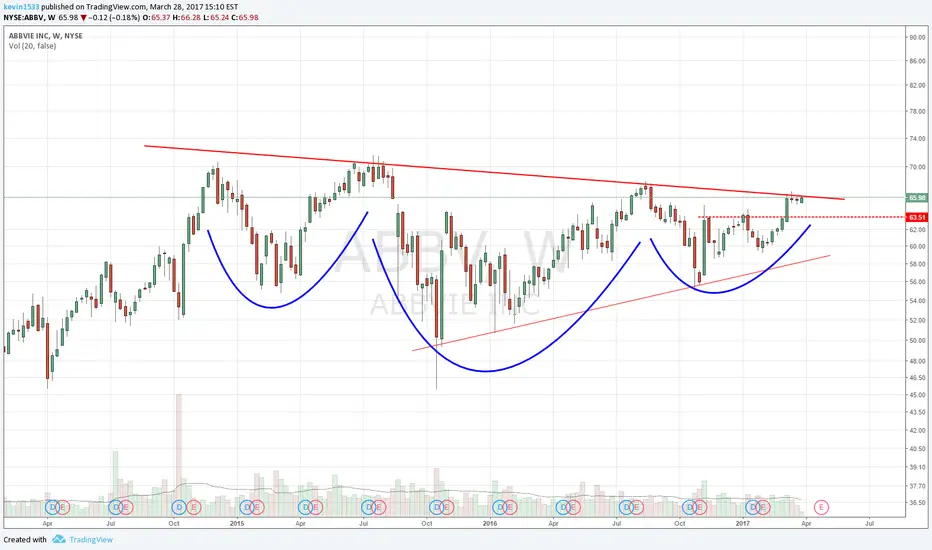Click the 40.50 price axis label
Viewport: 932px width, 550px height.
click(917, 449)
